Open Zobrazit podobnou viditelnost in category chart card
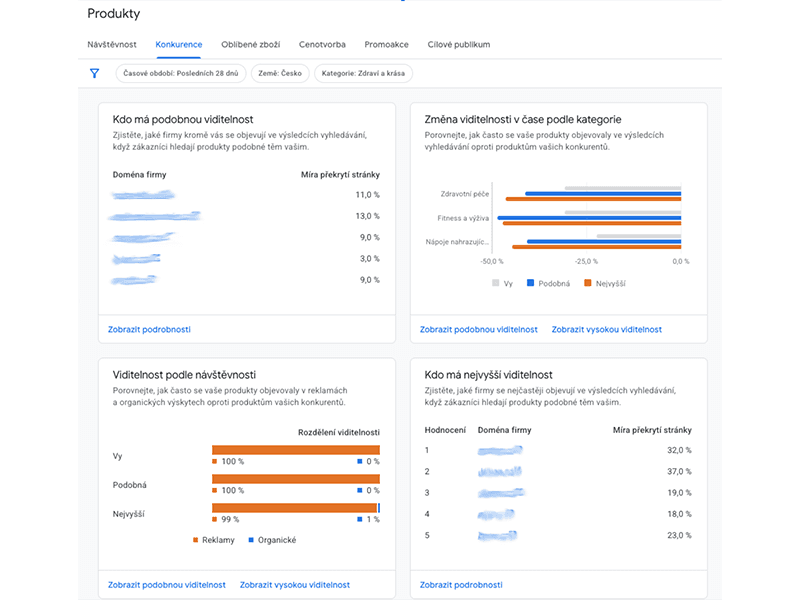800x600 pixels. point(479,330)
